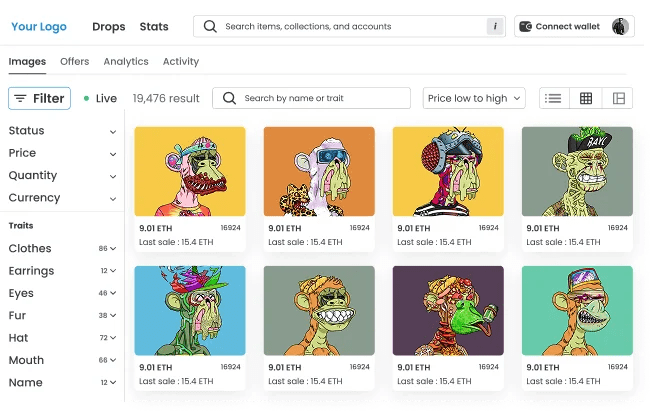
Task: Click the magnifier icon in top search bar
Action: pyautogui.click(x=210, y=26)
